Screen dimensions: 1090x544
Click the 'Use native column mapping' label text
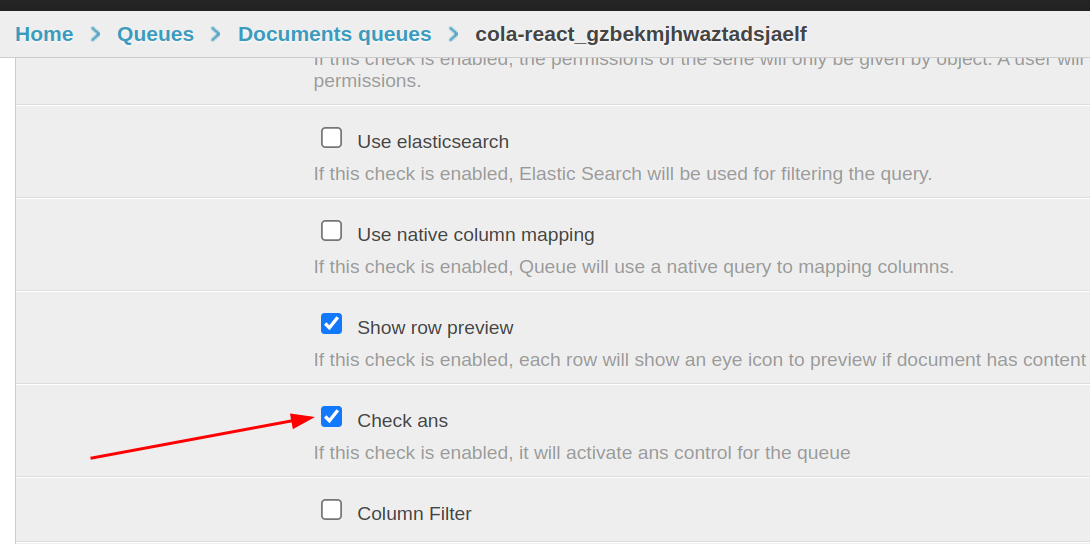(475, 235)
